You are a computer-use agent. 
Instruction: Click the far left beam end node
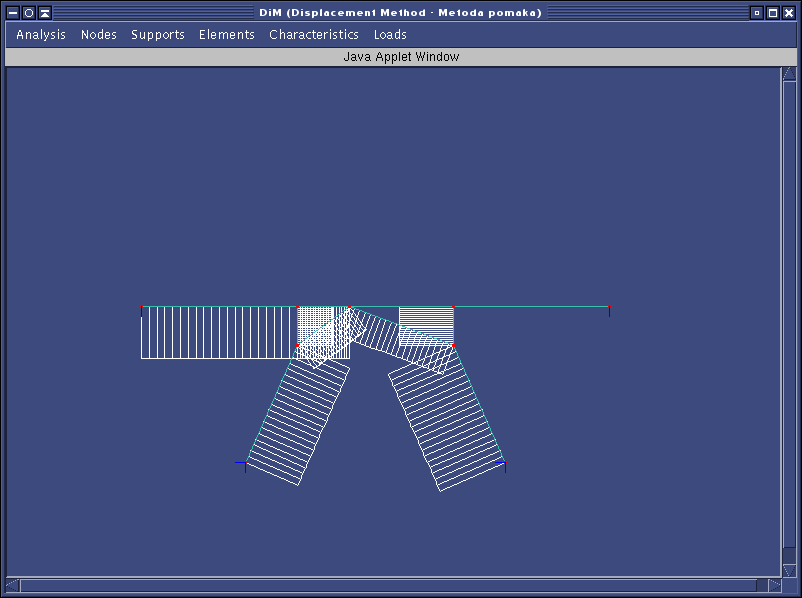[142, 307]
